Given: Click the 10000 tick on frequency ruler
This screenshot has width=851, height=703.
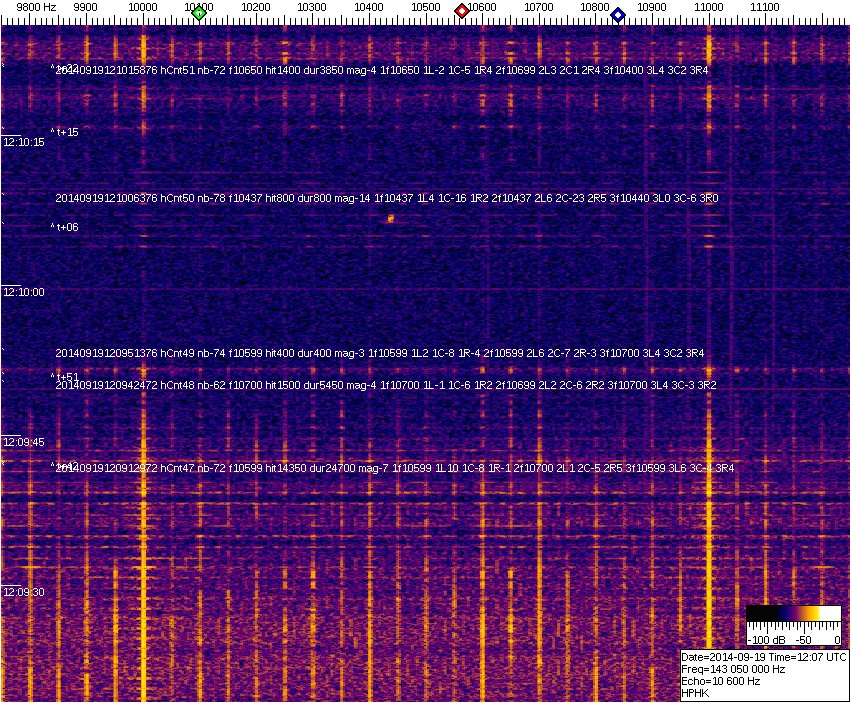Looking at the screenshot, I should tap(143, 8).
